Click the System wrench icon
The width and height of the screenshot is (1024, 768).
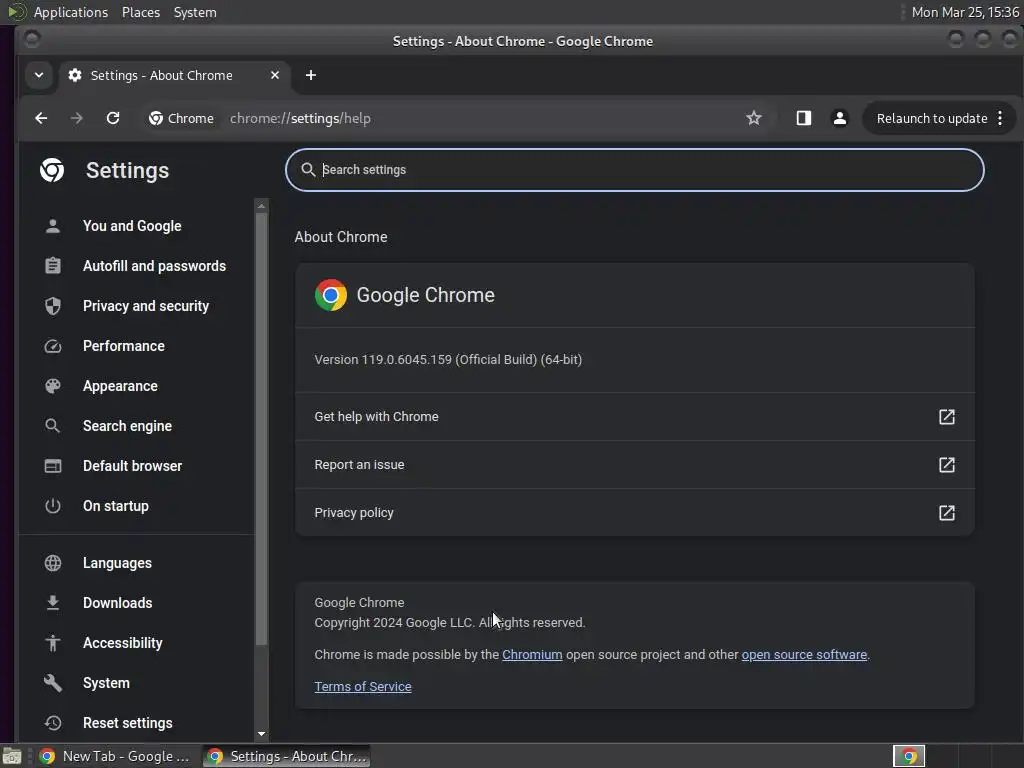click(53, 683)
